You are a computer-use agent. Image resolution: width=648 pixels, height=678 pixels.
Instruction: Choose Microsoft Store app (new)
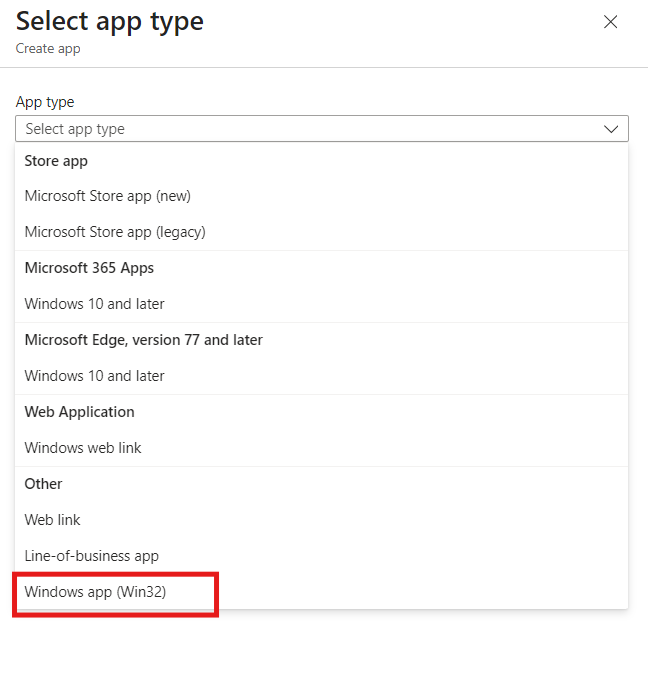107,196
